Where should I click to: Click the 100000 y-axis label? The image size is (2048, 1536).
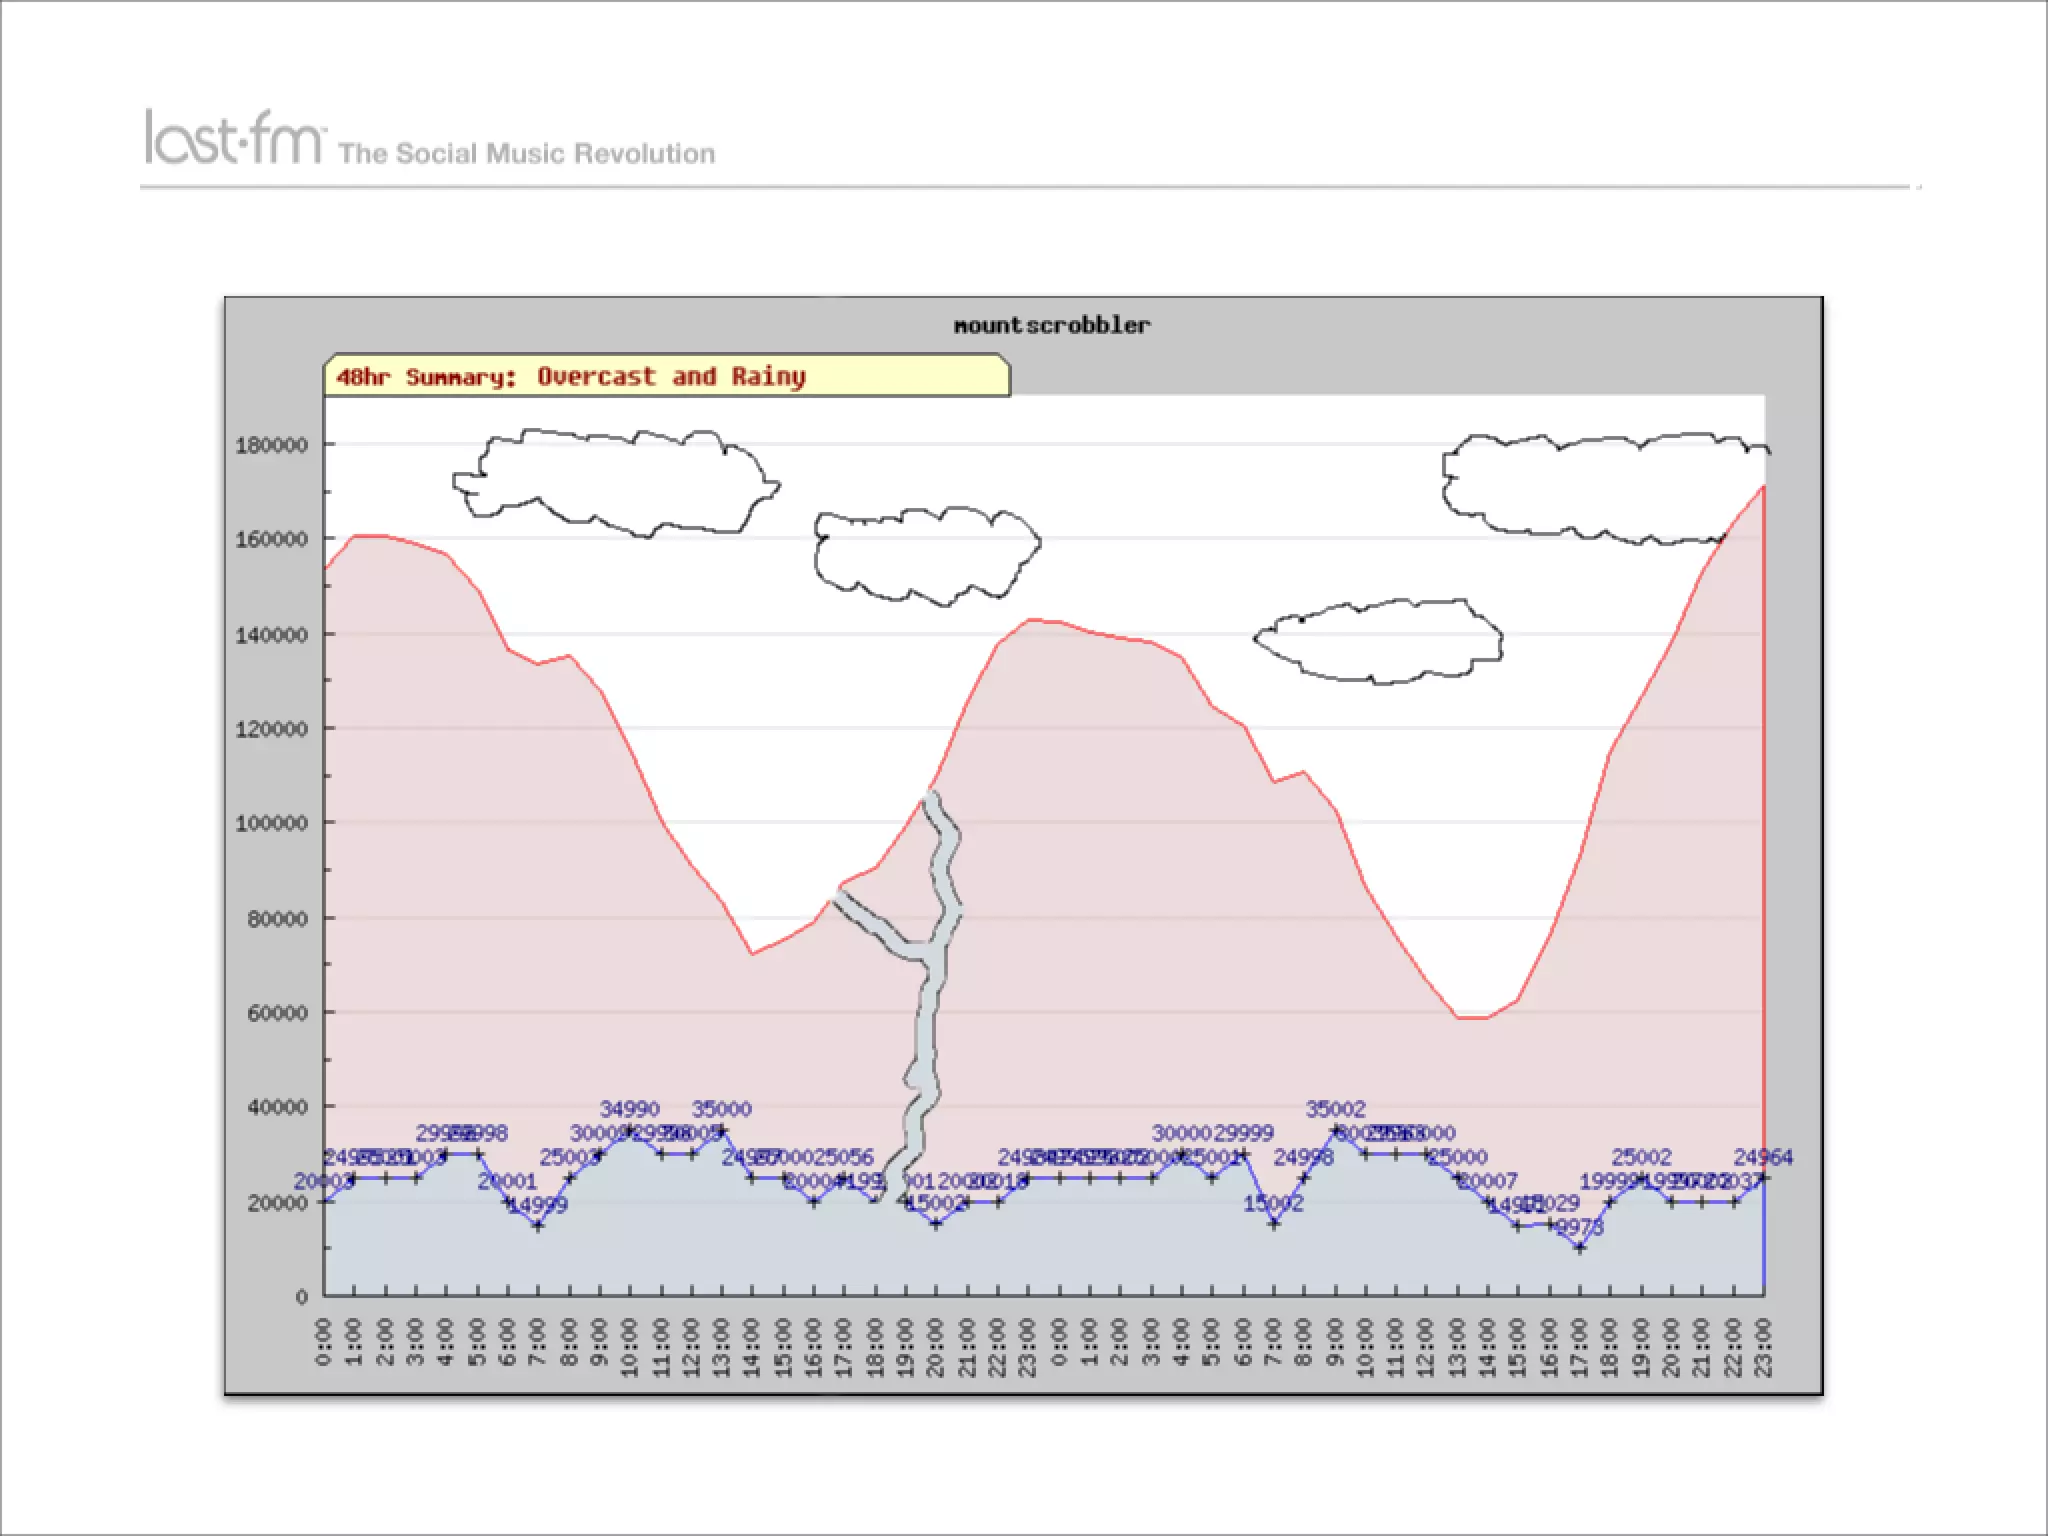(x=271, y=824)
